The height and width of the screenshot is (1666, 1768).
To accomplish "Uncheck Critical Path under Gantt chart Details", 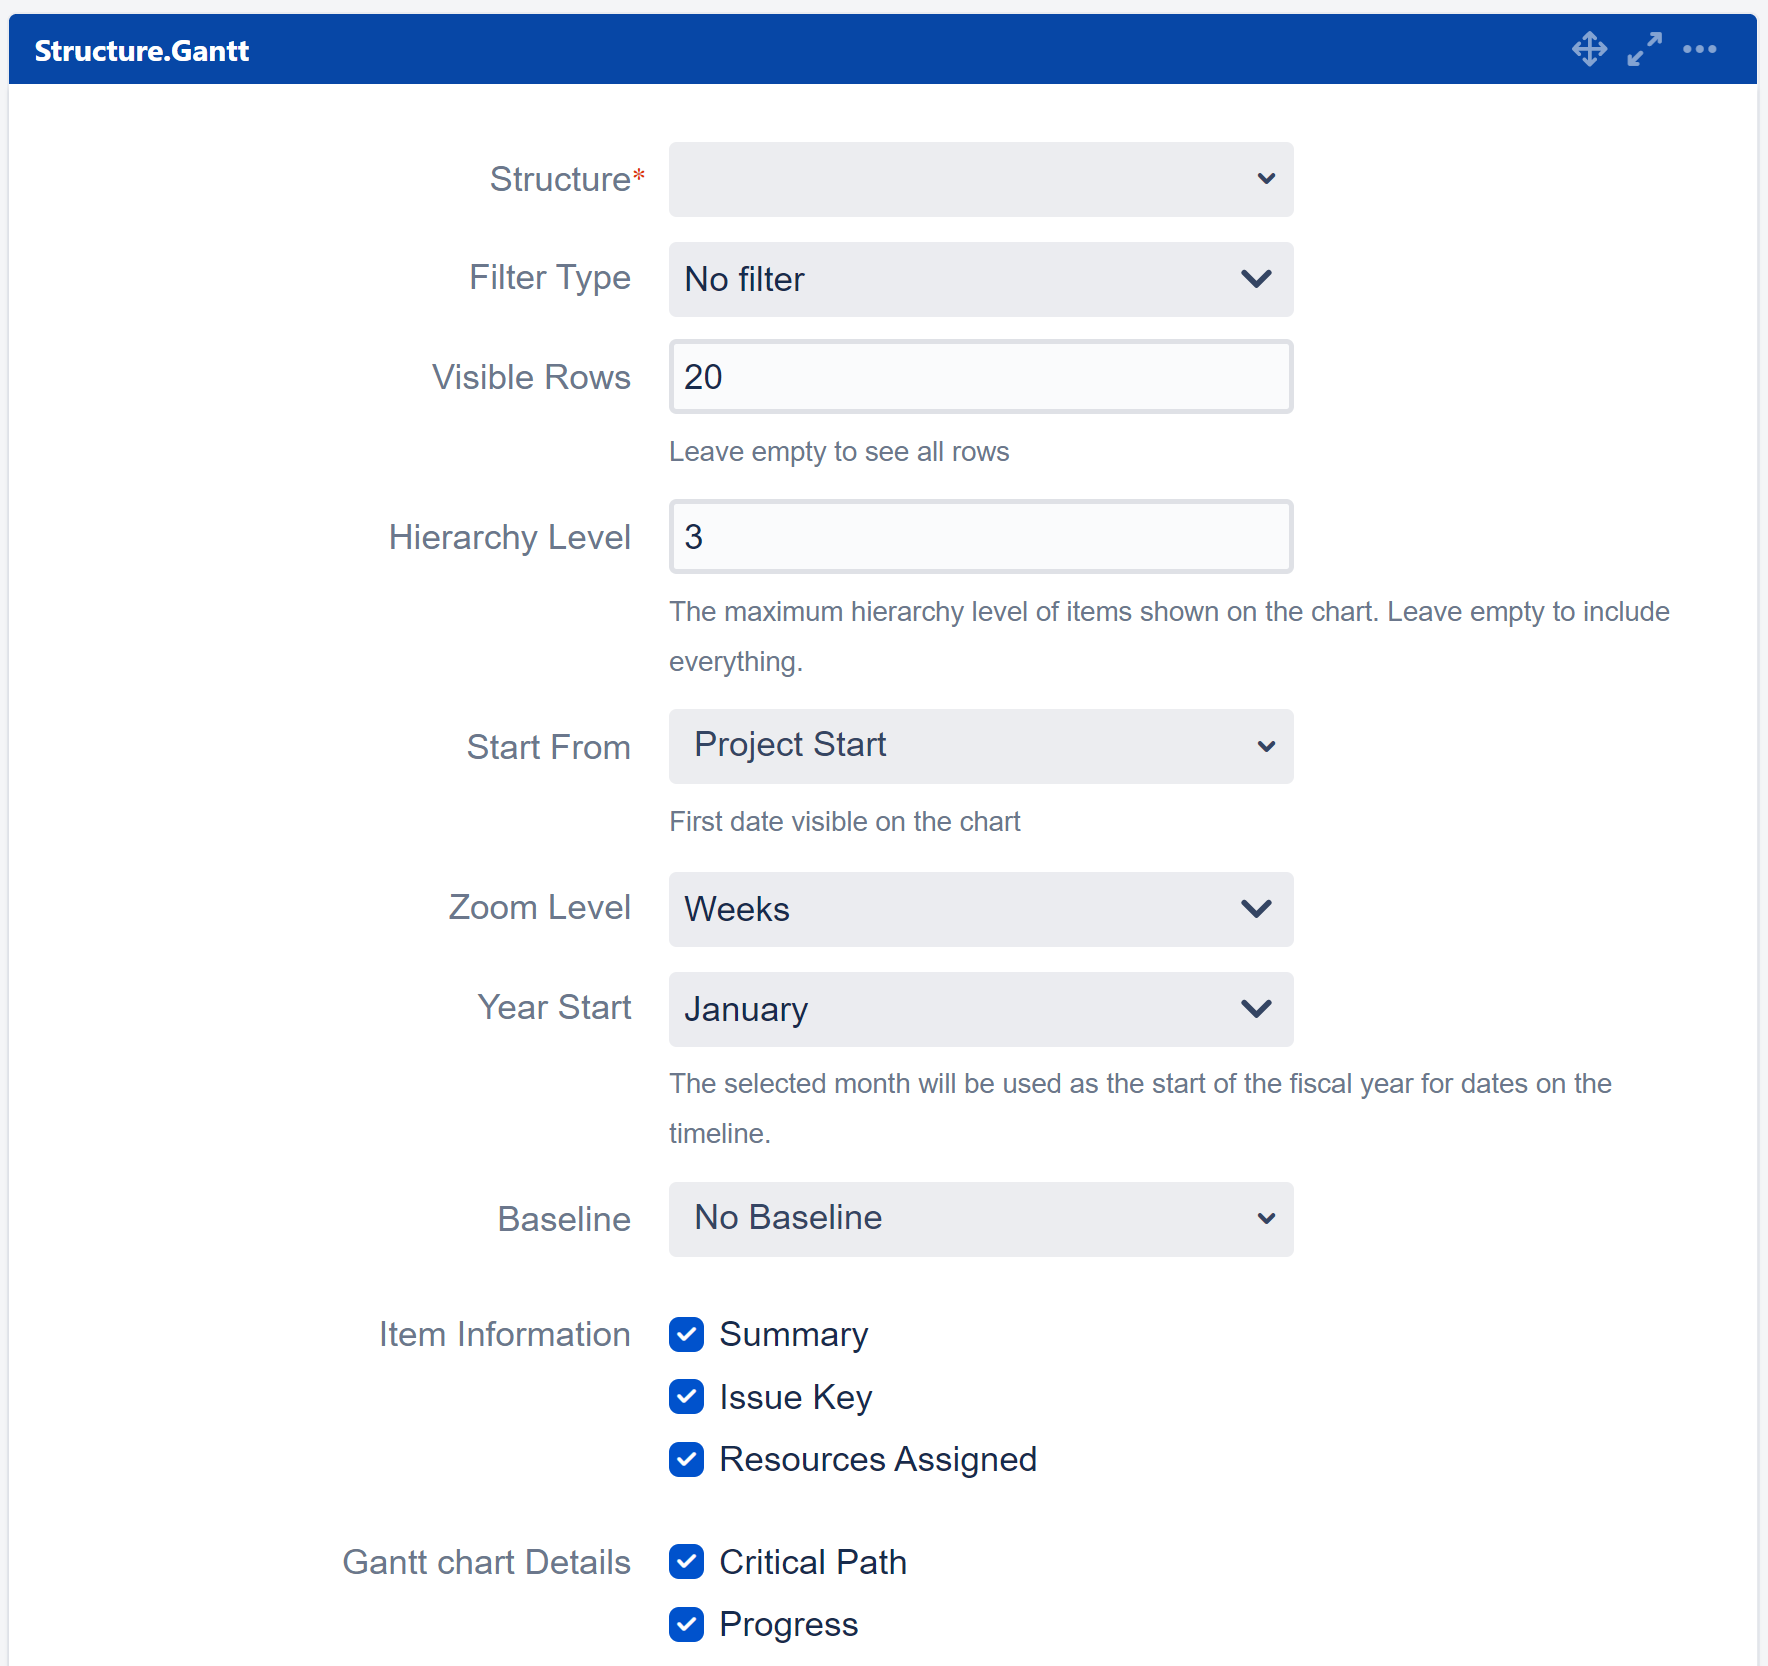I will 687,1562.
